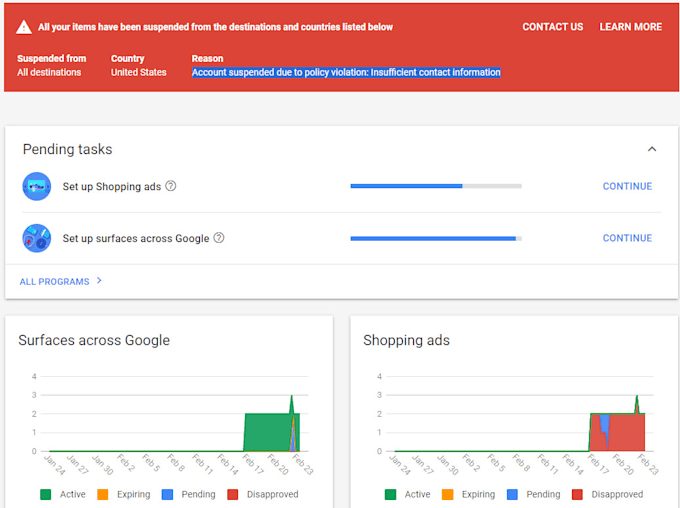Click the Set up surfaces across Google round icon
Image resolution: width=680 pixels, height=508 pixels.
coord(36,238)
